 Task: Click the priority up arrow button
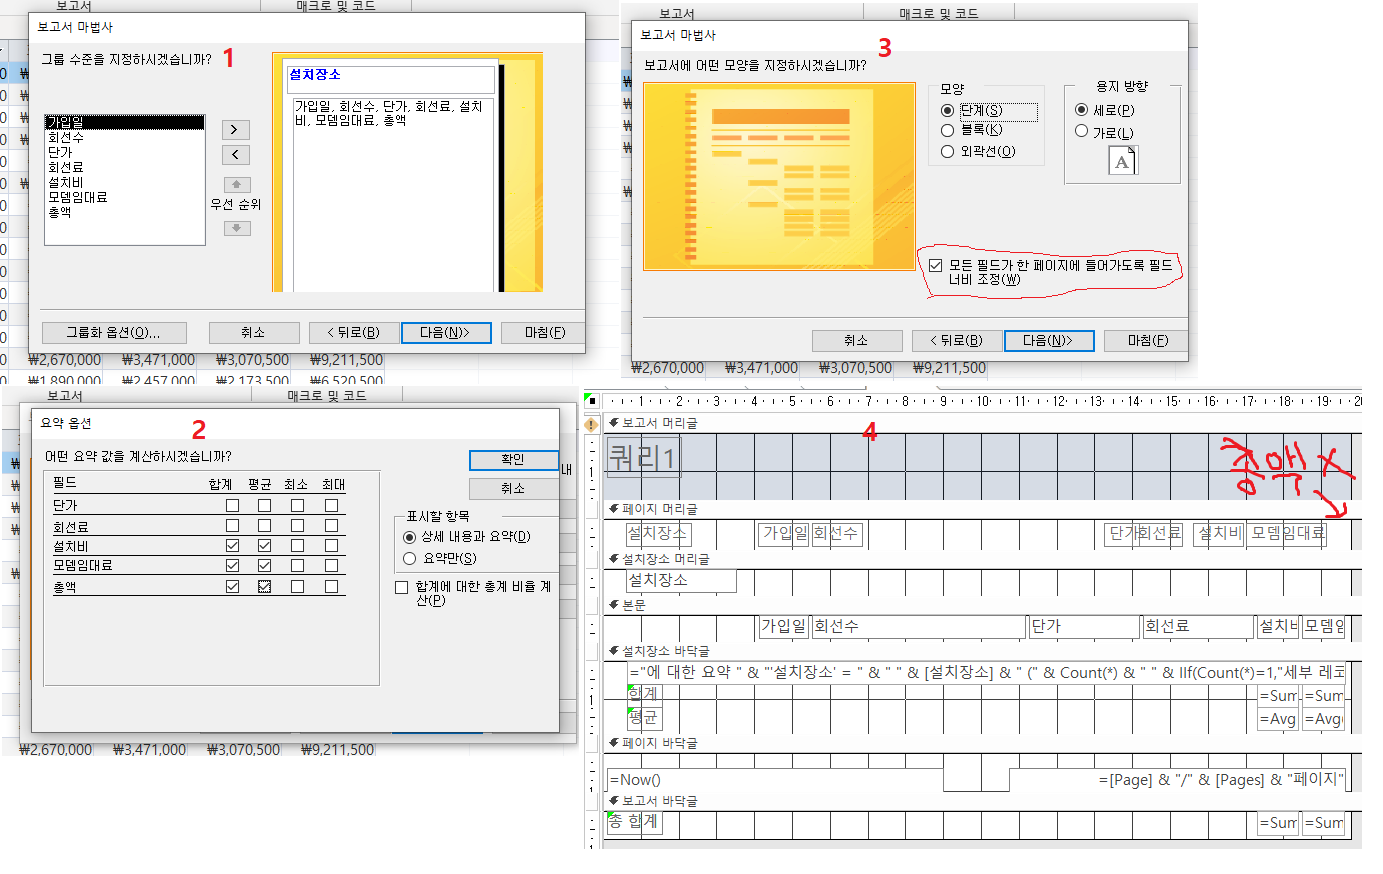click(x=236, y=185)
